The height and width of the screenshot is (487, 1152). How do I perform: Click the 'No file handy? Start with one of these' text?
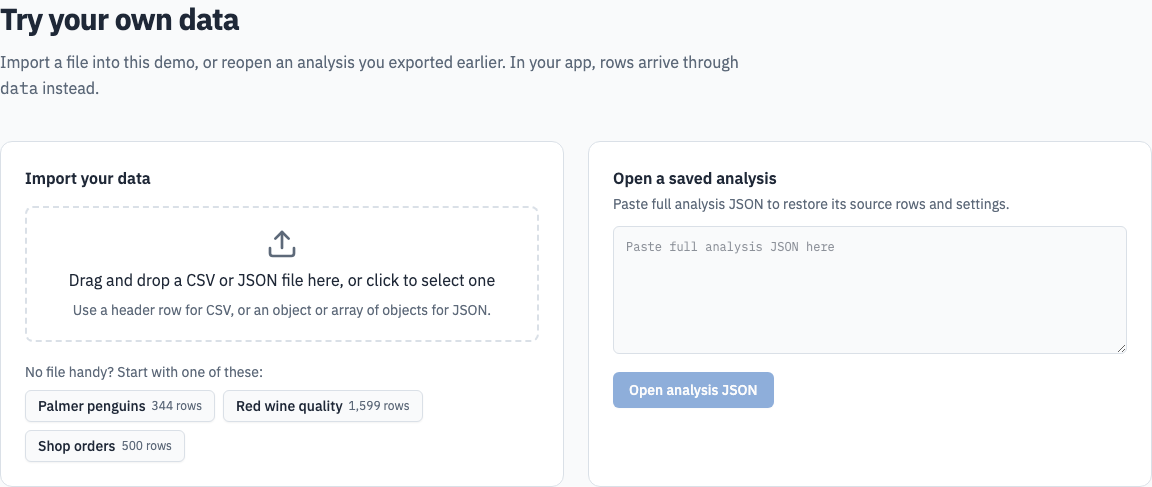point(144,372)
